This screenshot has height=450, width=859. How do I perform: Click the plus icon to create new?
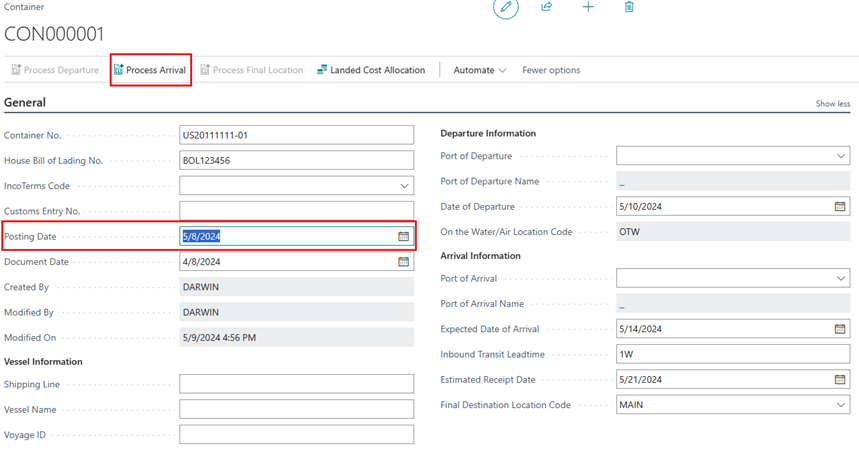[588, 7]
